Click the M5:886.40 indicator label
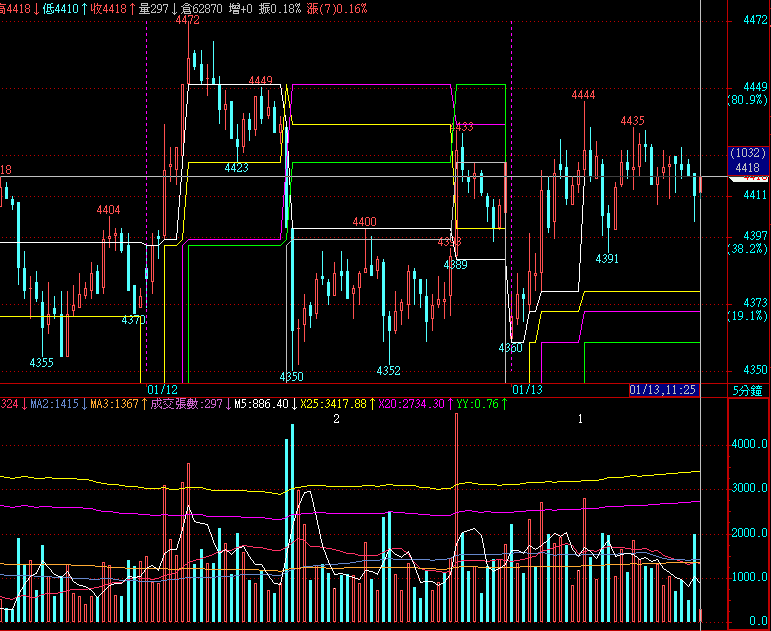 [x=261, y=404]
